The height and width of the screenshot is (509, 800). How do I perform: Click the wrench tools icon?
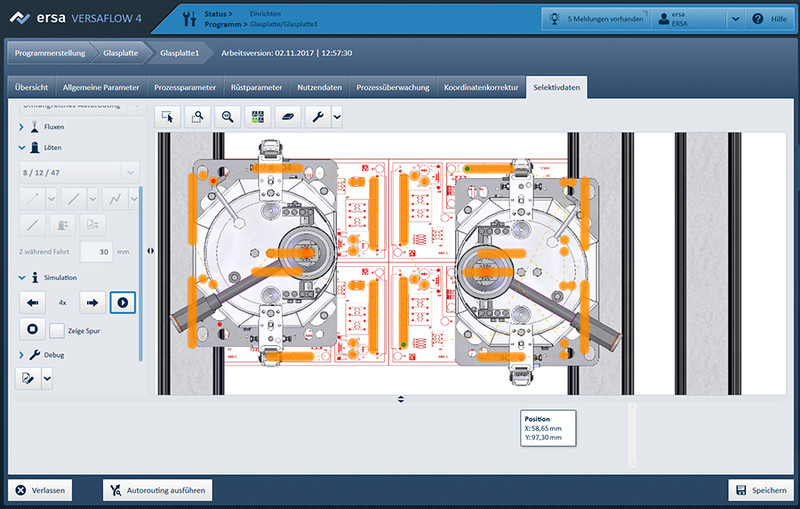pyautogui.click(x=317, y=117)
